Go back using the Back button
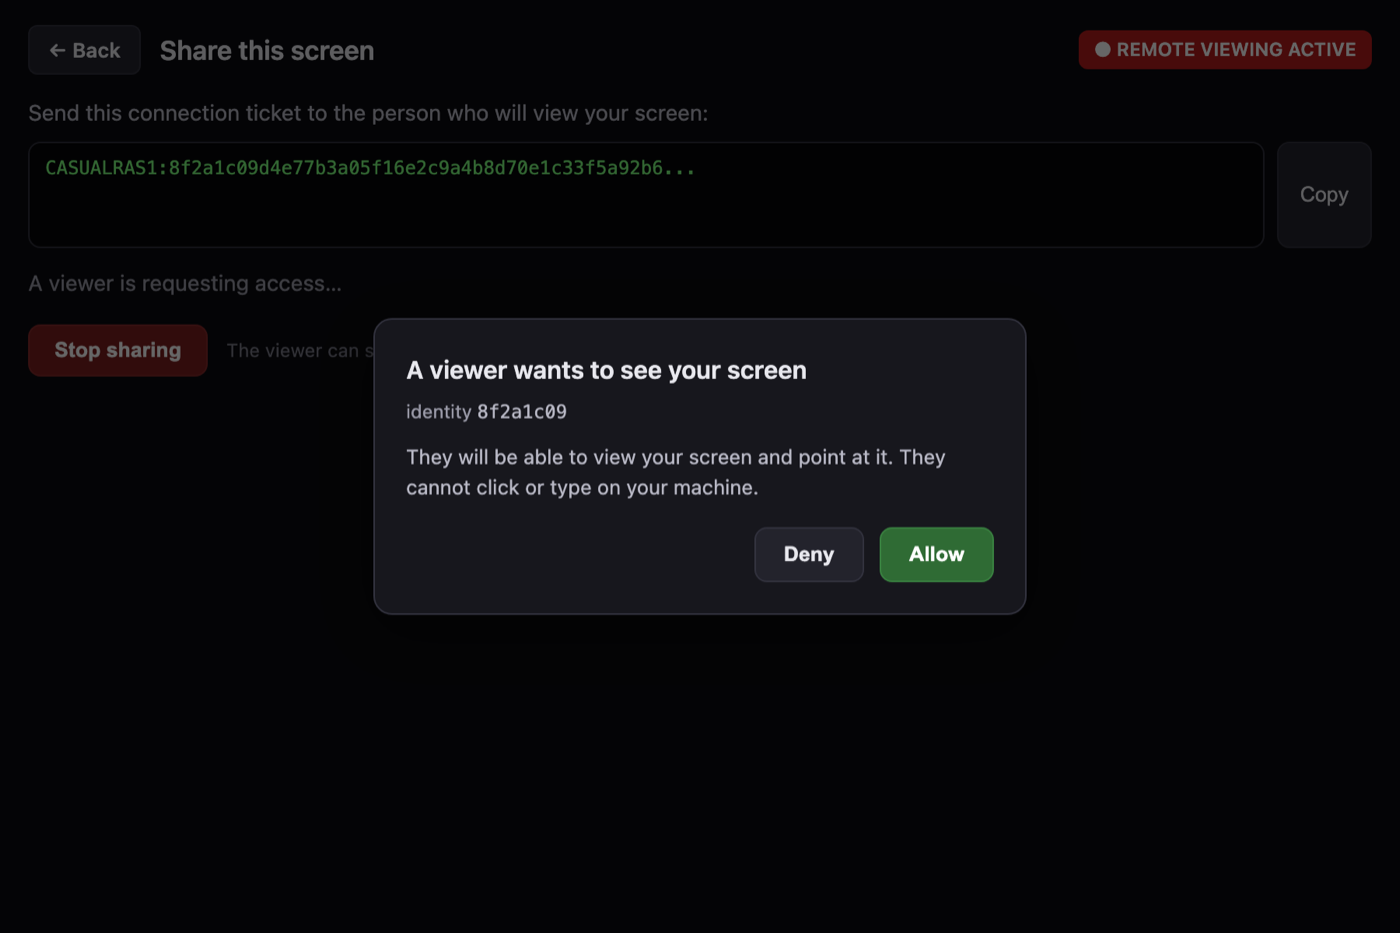 (x=84, y=50)
